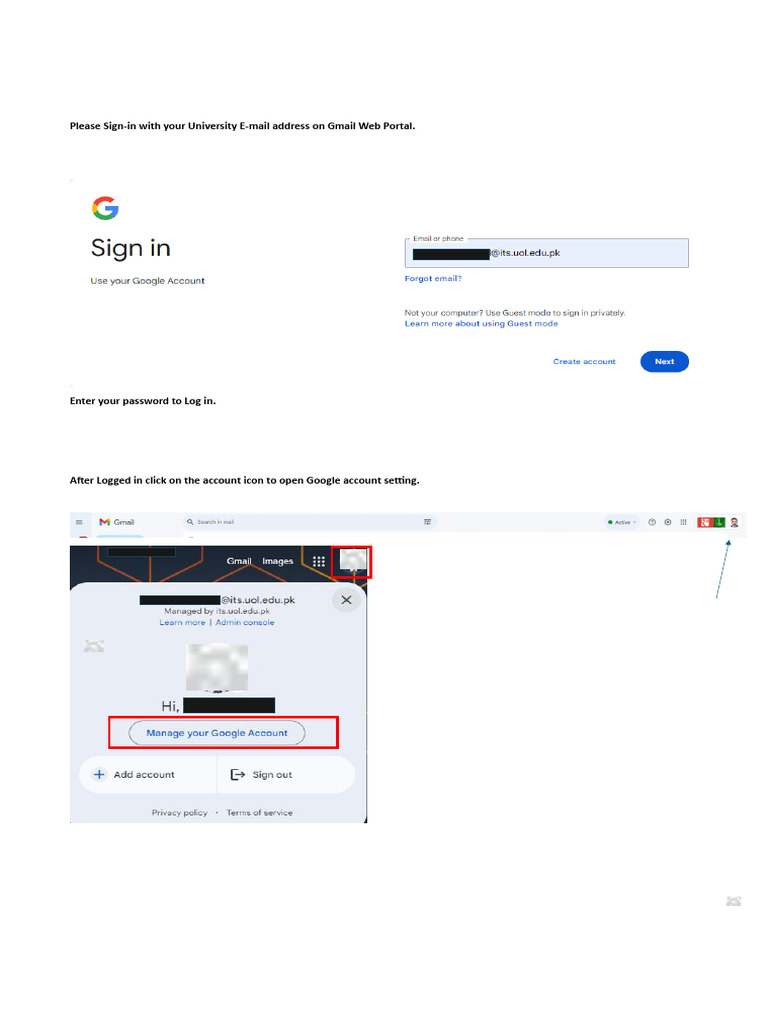768x1024 pixels.
Task: Open the Gmail main menu hamburger icon
Action: (79, 522)
